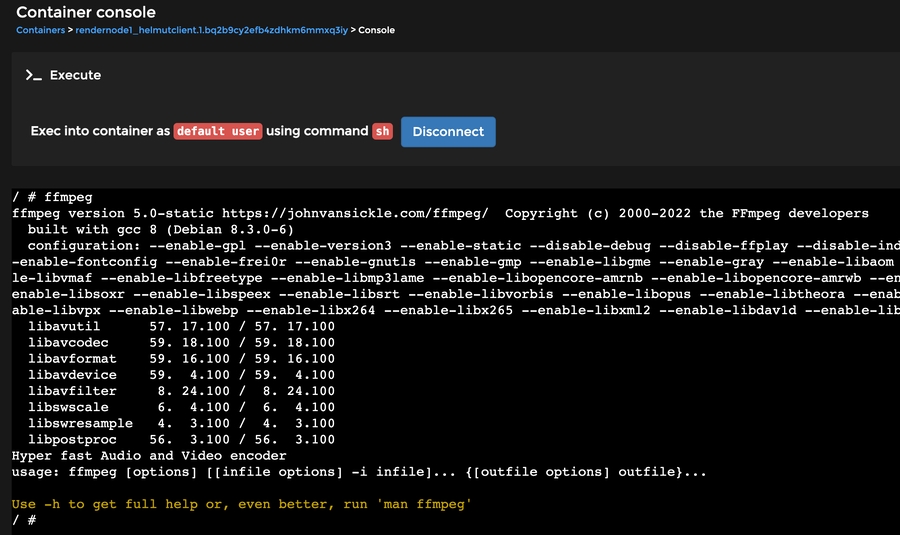Image resolution: width=900 pixels, height=535 pixels.
Task: Click the Console breadcrumb label
Action: (x=376, y=30)
